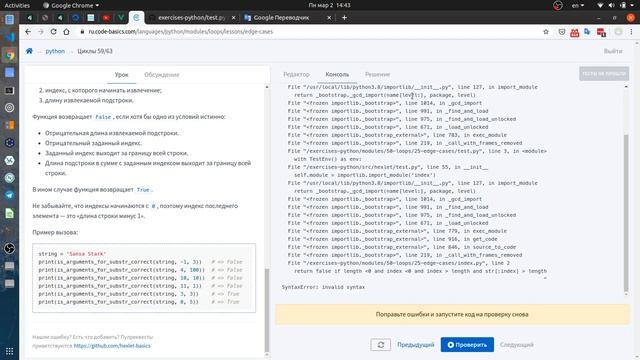640x360 pixels.
Task: Select the Урок tab
Action: [121, 75]
